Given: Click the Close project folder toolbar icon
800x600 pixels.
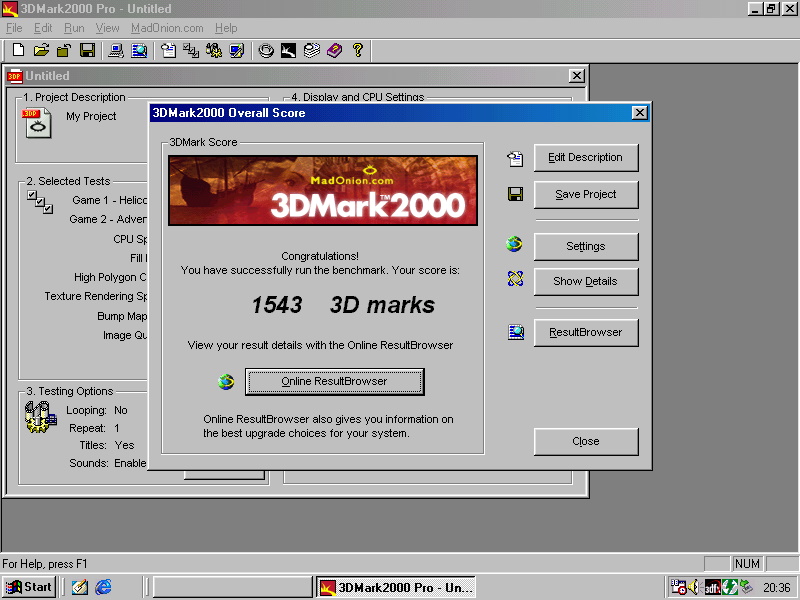Looking at the screenshot, I should pos(64,50).
